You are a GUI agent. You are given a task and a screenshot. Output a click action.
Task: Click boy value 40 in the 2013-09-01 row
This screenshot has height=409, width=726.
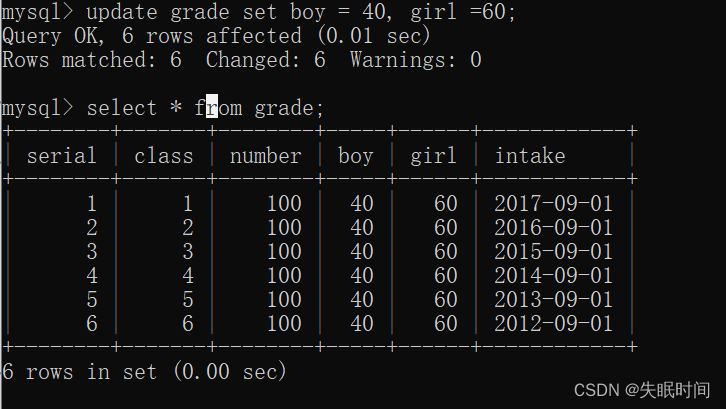(x=362, y=300)
